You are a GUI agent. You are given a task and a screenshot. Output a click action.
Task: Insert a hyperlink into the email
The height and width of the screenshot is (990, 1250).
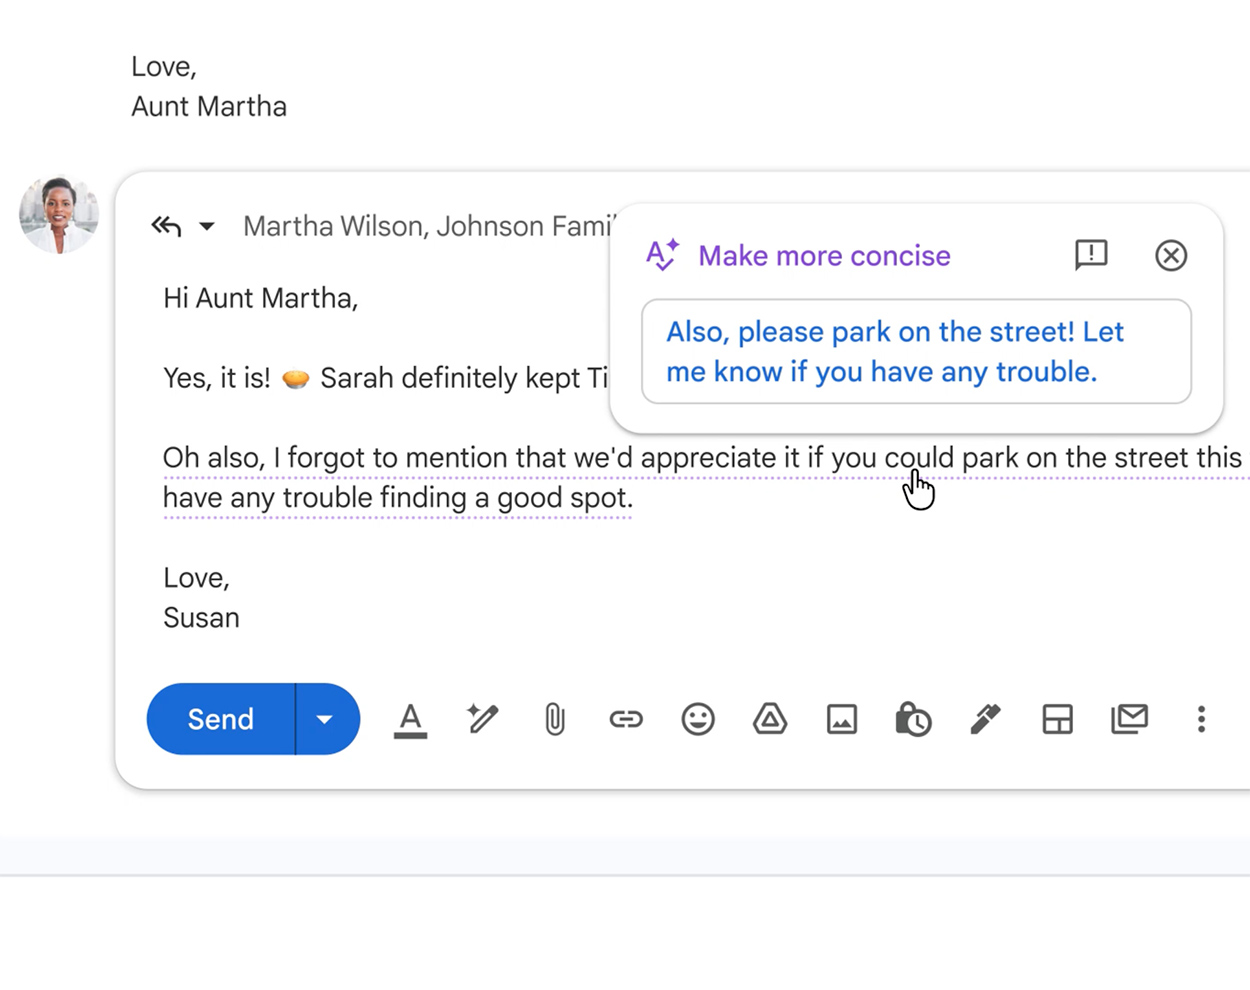pos(626,719)
